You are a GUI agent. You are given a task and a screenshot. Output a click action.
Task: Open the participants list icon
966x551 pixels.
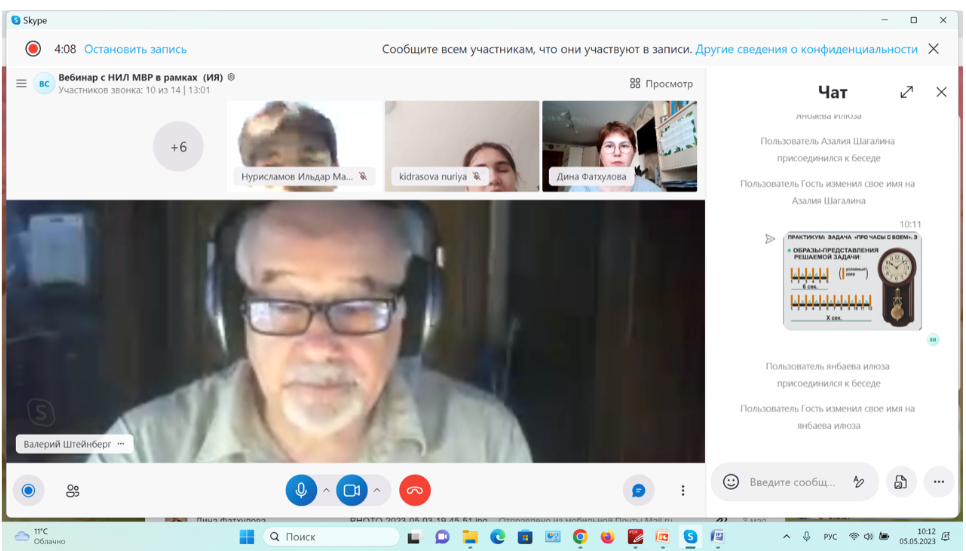point(73,491)
